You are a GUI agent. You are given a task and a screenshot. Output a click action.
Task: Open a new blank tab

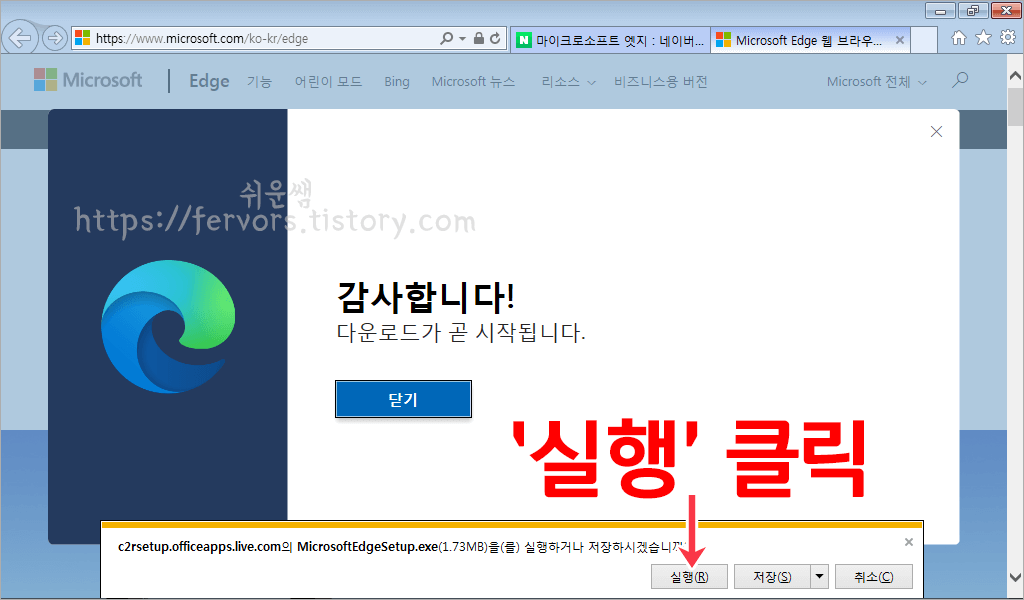pos(923,40)
